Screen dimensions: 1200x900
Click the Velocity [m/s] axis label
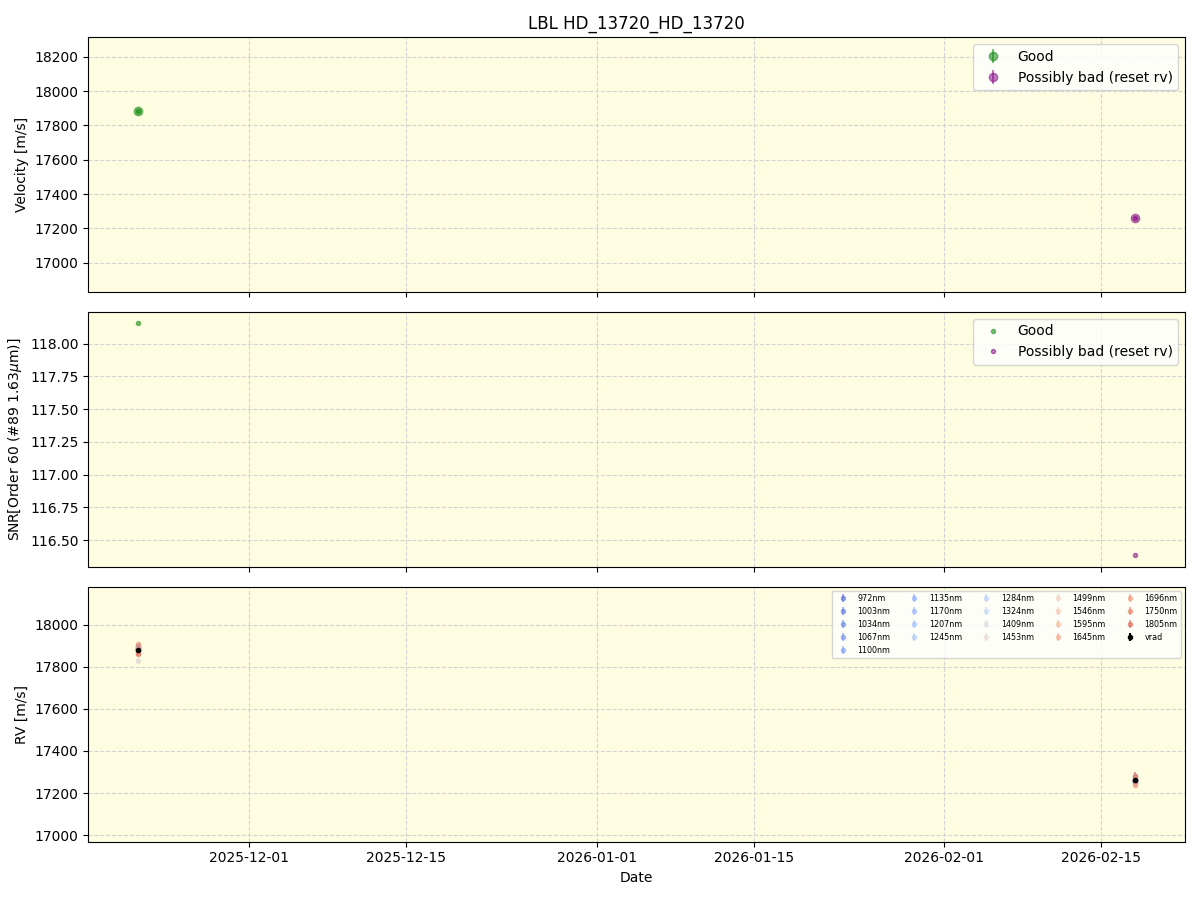[19, 163]
